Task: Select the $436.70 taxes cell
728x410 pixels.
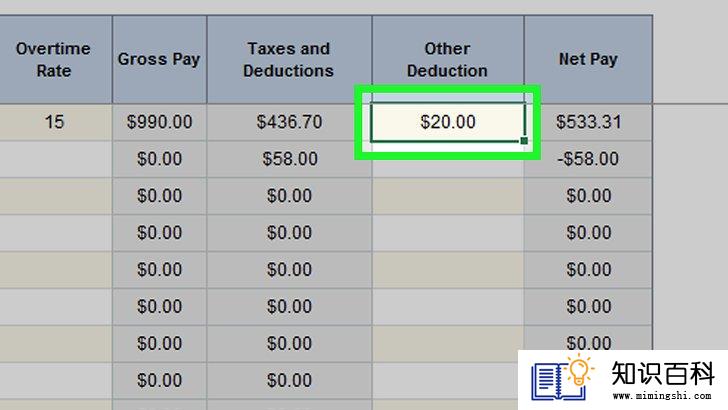Action: tap(289, 122)
